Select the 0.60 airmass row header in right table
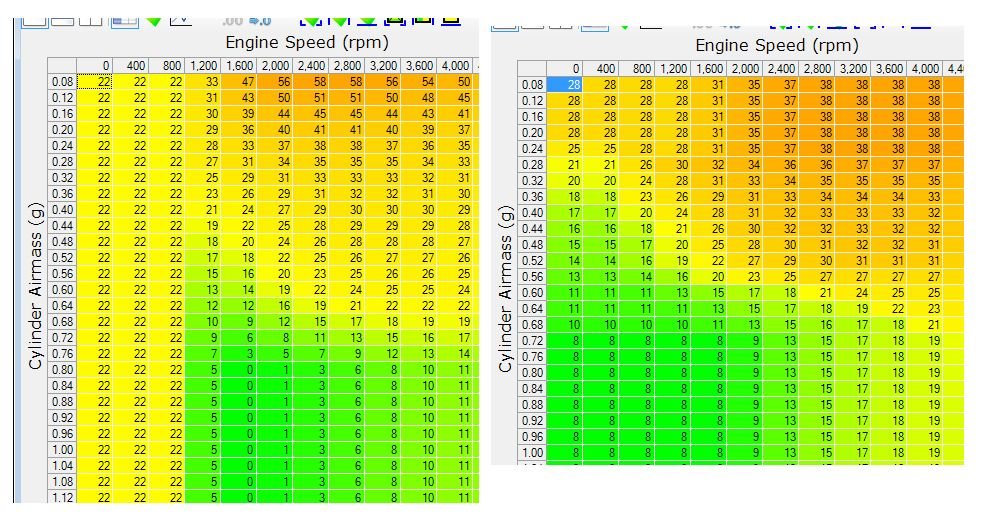The height and width of the screenshot is (527, 981). coord(532,292)
